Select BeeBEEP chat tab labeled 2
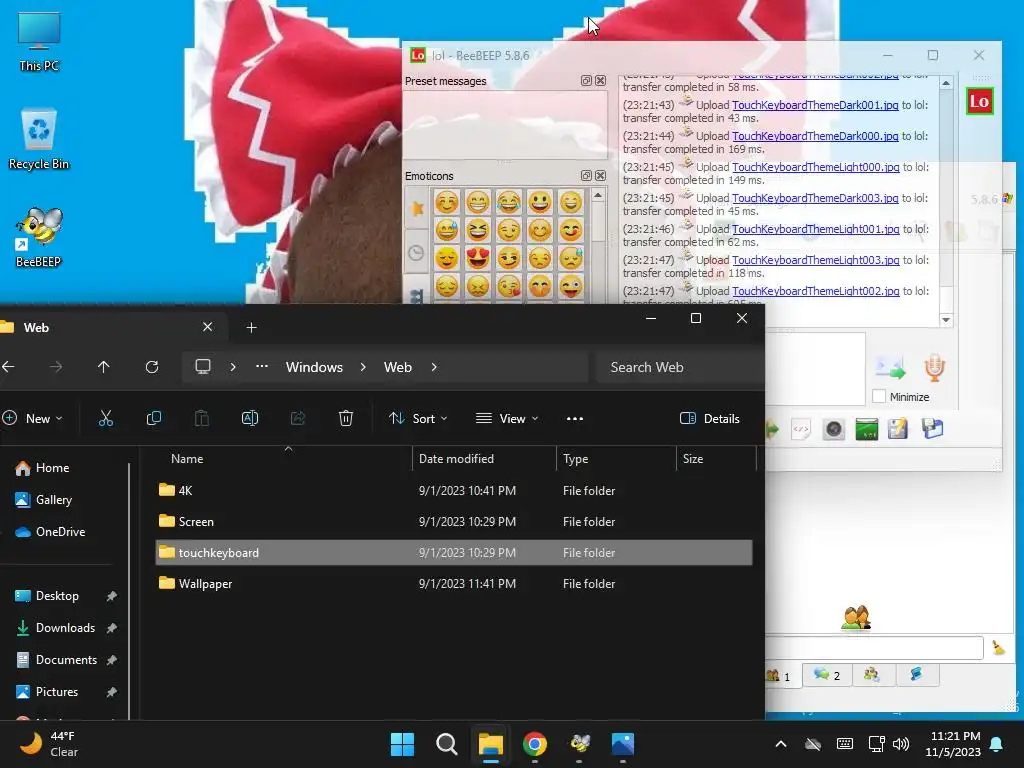This screenshot has width=1024, height=768. click(x=827, y=675)
